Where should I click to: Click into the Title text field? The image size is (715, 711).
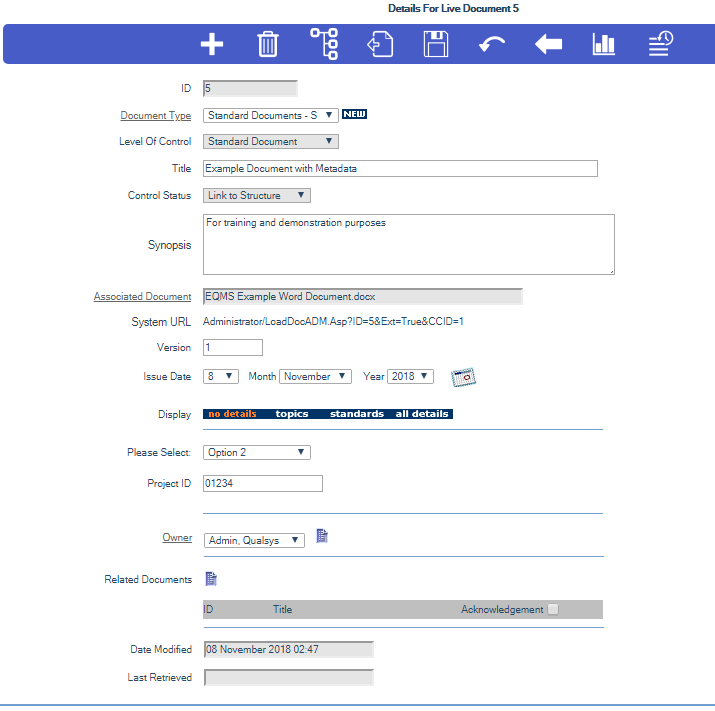pyautogui.click(x=400, y=168)
